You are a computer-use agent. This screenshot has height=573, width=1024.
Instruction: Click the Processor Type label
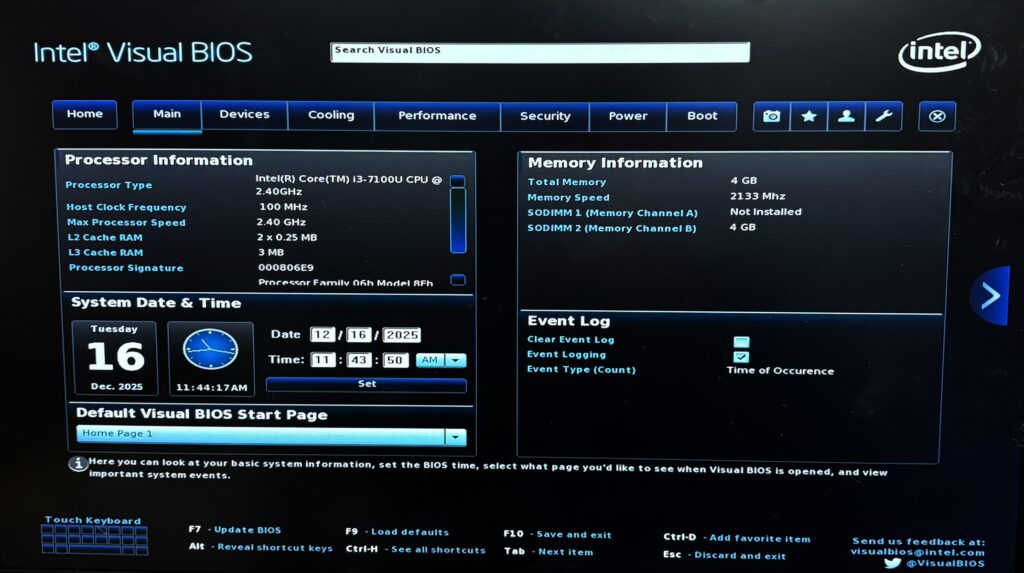pos(108,185)
